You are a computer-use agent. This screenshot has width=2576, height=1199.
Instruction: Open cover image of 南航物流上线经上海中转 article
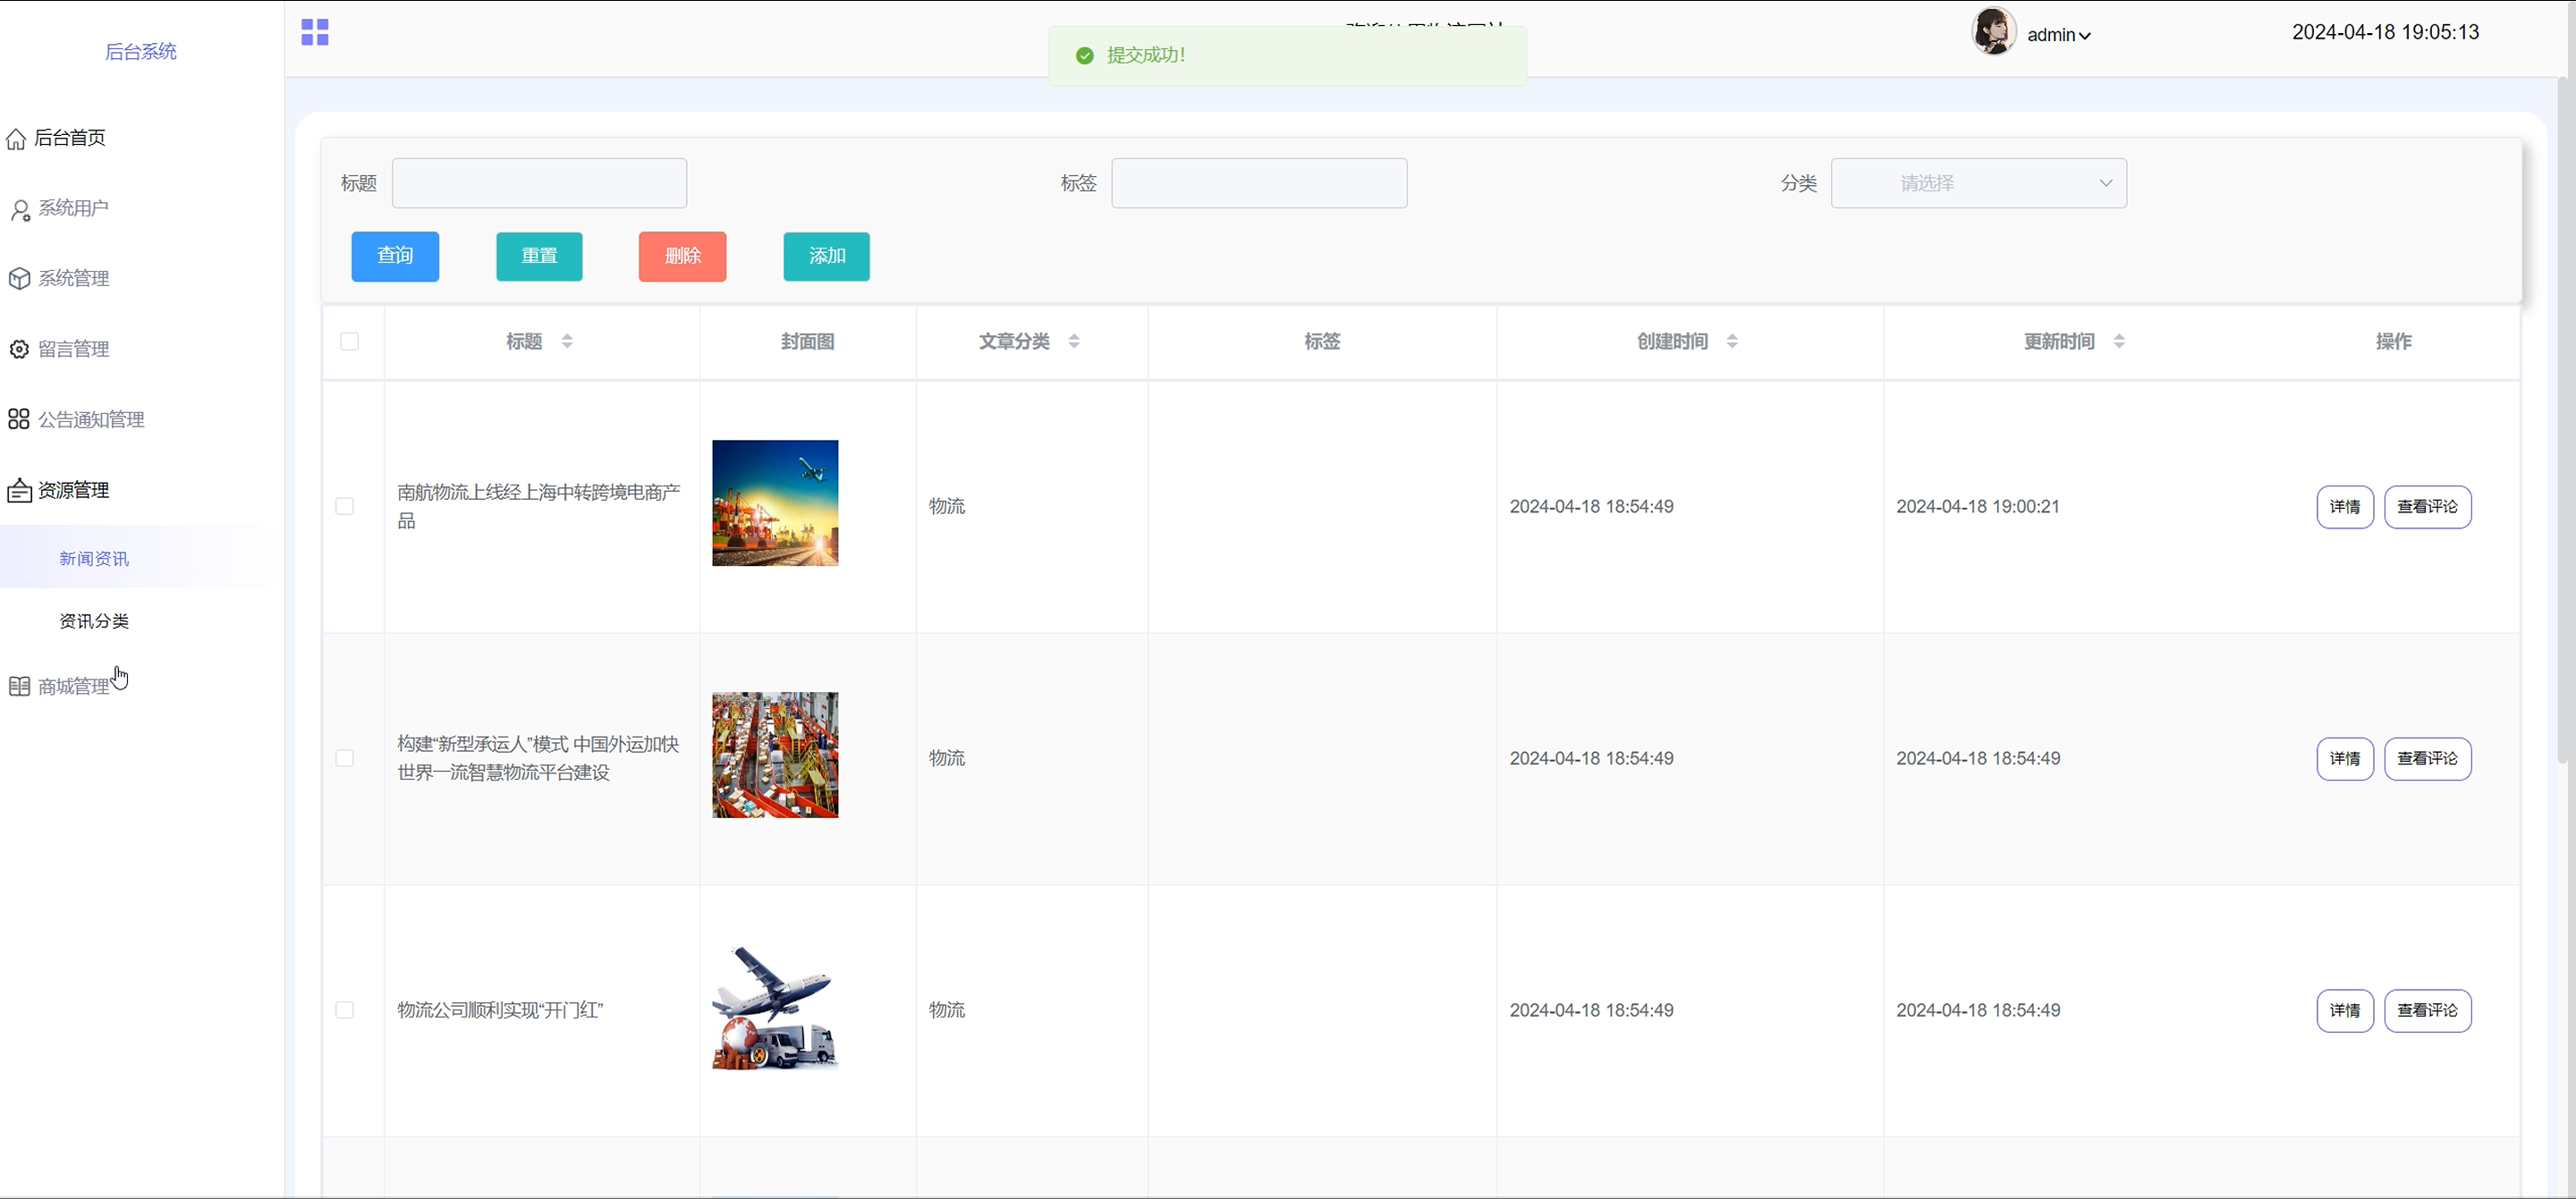775,503
